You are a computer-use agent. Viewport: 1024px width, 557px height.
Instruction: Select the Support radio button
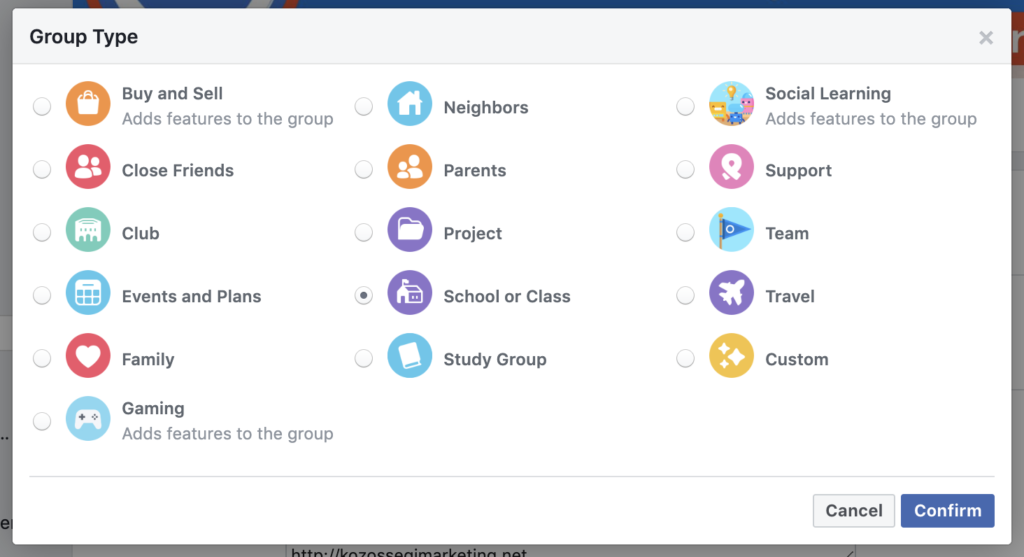tap(685, 169)
